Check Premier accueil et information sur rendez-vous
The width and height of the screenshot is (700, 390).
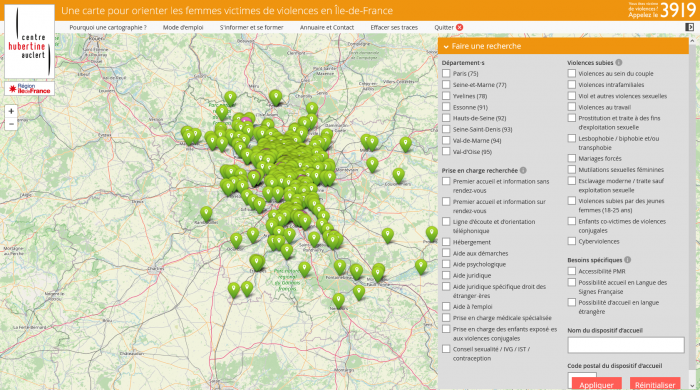click(x=446, y=201)
